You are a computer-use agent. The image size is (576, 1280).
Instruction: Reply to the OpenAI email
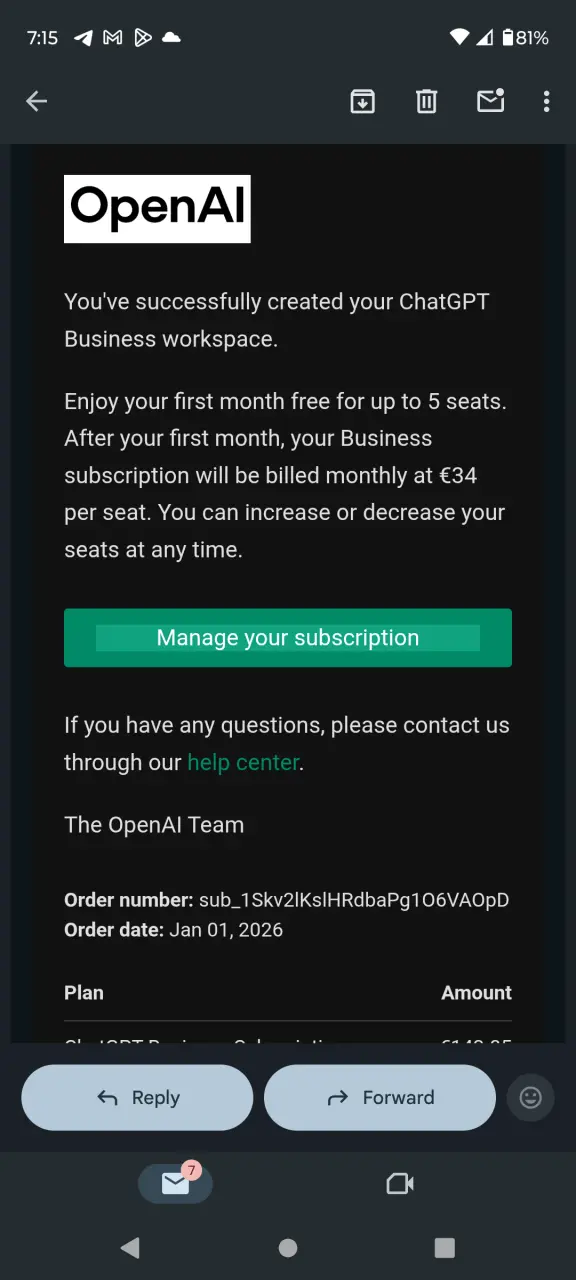(137, 1097)
